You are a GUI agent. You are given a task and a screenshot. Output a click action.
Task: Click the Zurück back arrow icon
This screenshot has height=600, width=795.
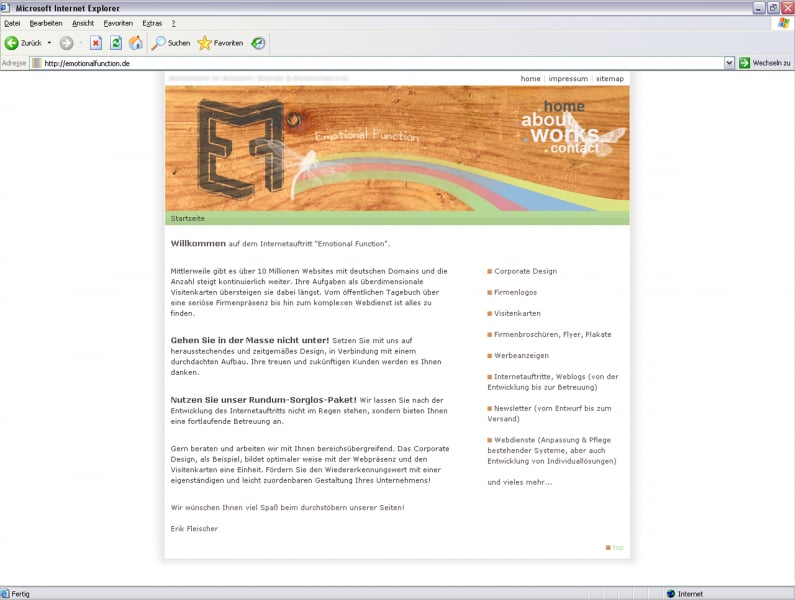[x=11, y=43]
